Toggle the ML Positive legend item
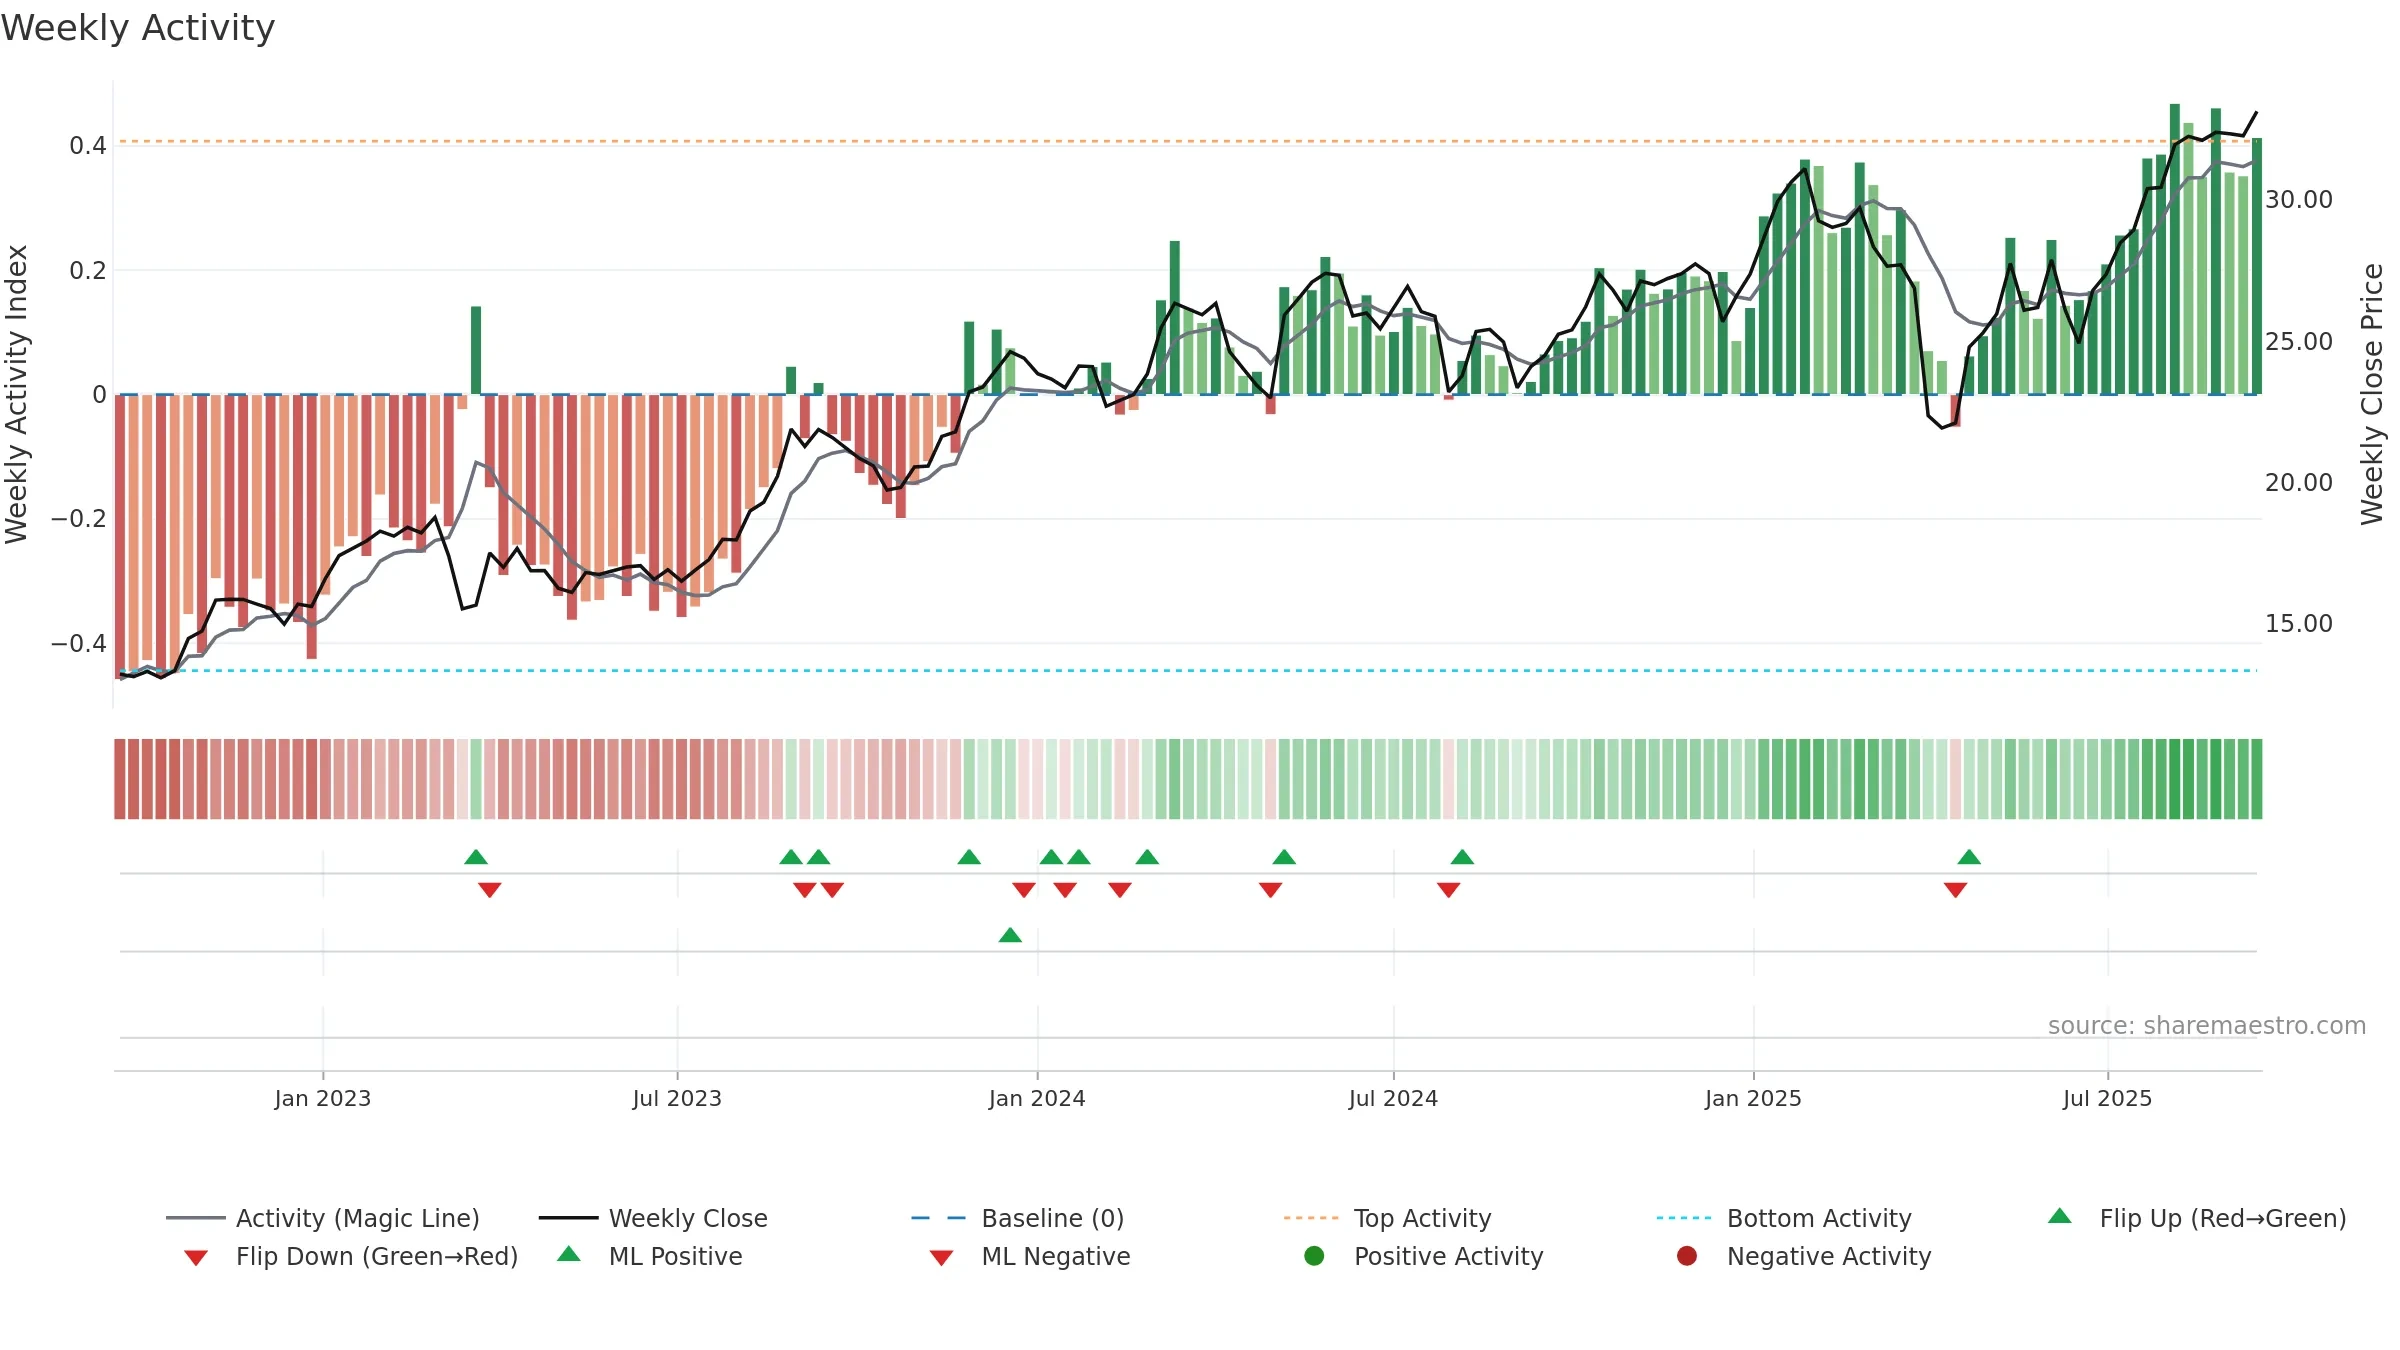2400x1350 pixels. [x=650, y=1256]
